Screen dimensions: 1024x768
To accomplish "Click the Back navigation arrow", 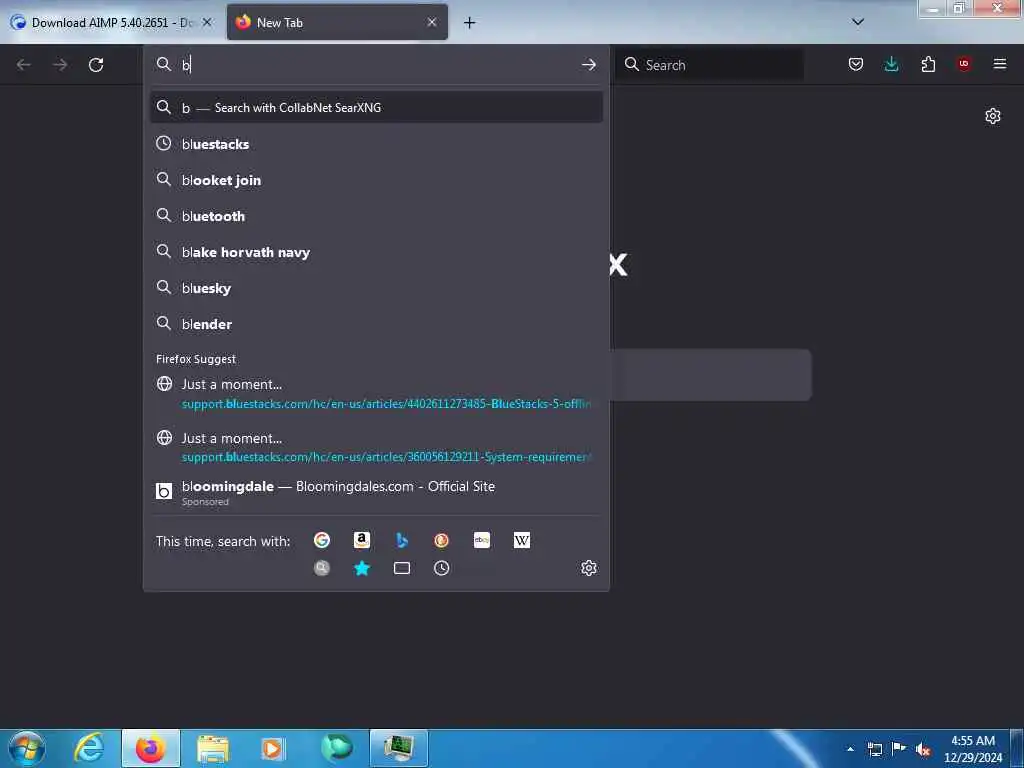I will tap(24, 65).
